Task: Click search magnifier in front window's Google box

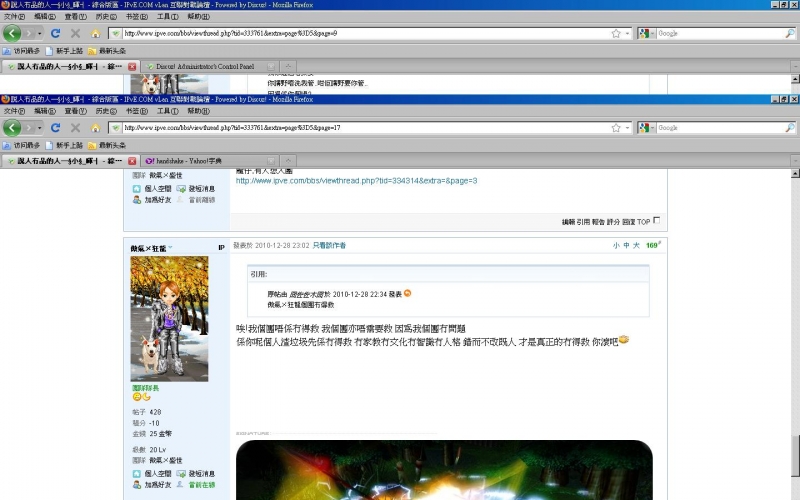Action: [790, 128]
